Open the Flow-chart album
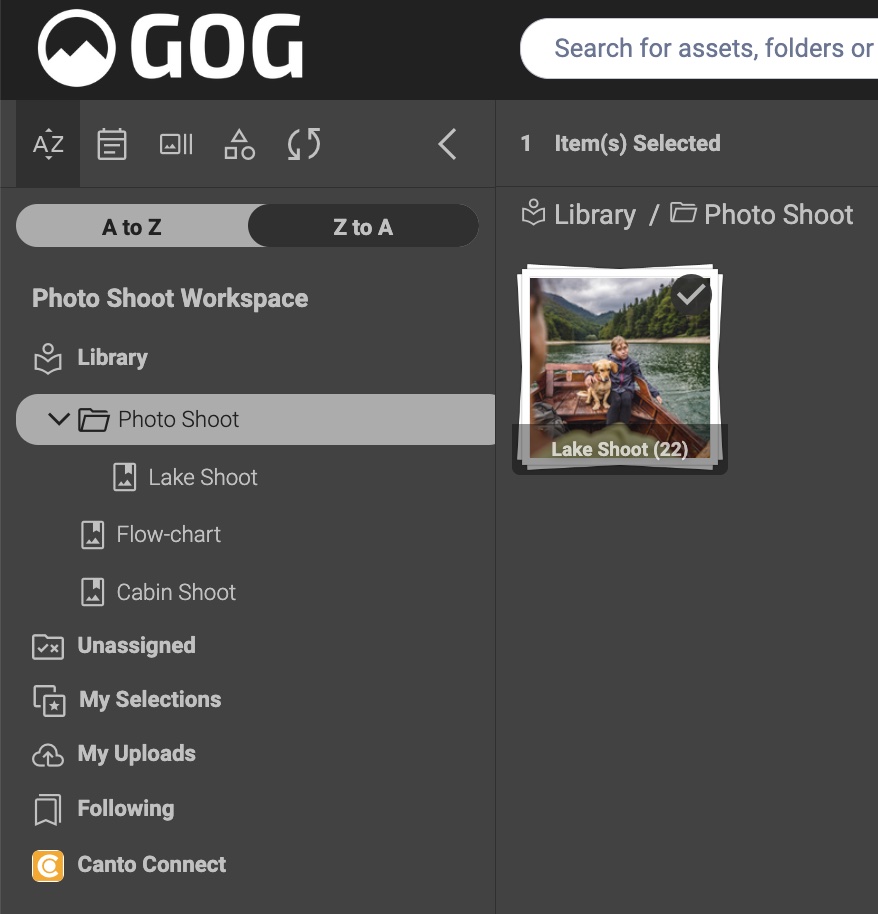 pyautogui.click(x=168, y=535)
